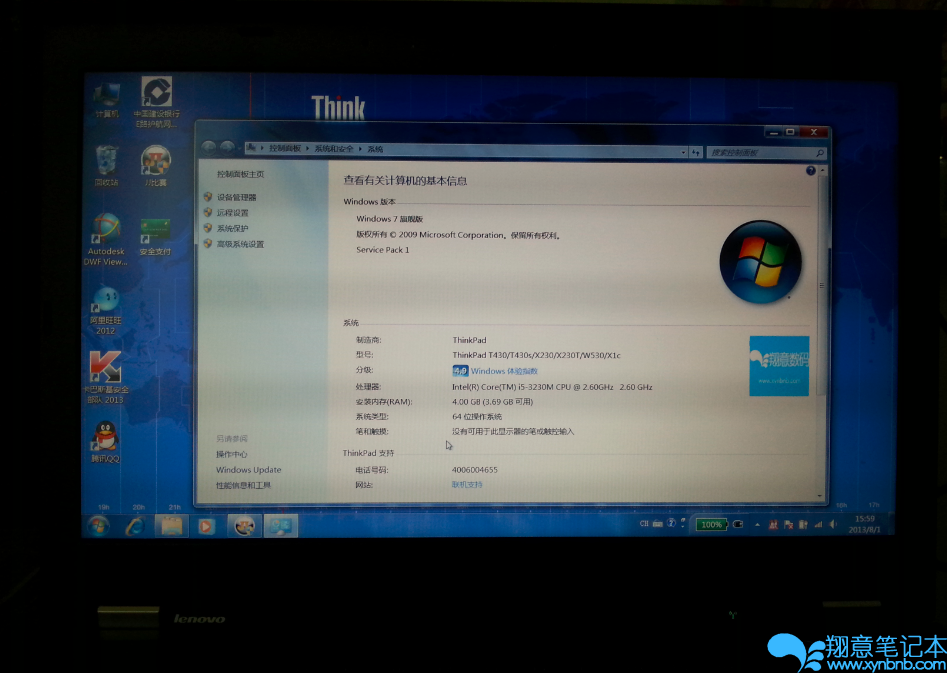Select the 卡巴斯基安全部队 2013 icon
This screenshot has width=947, height=673.
click(106, 378)
